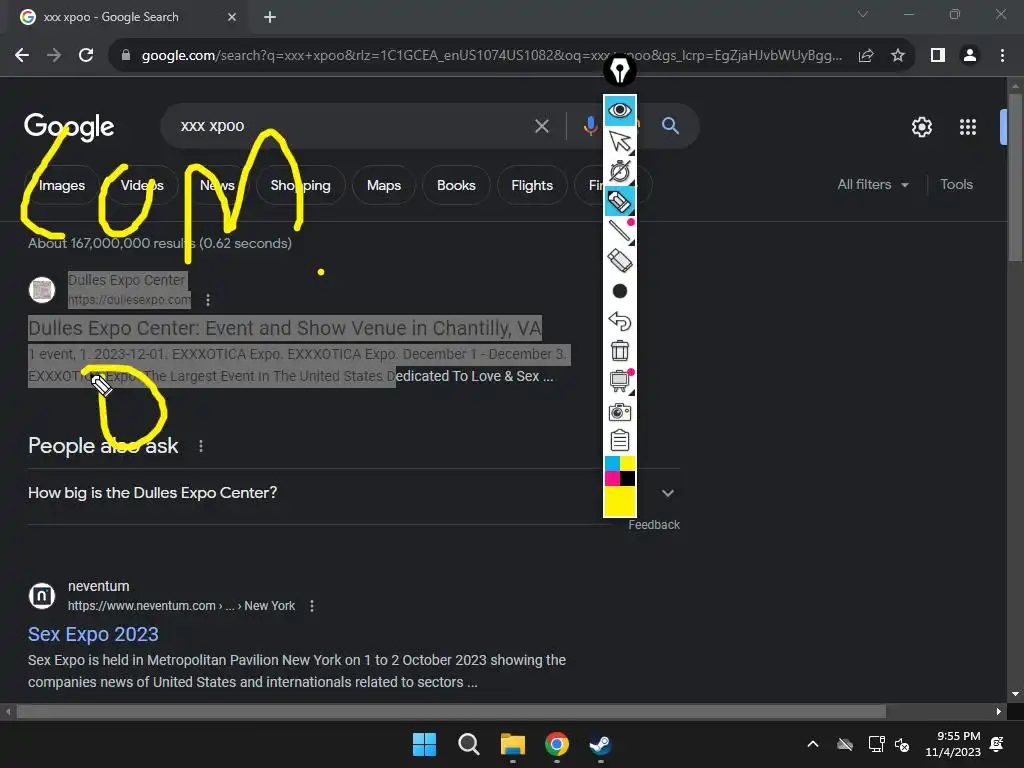
Task: Click the clipboard icon in pen toolbar
Action: [619, 441]
